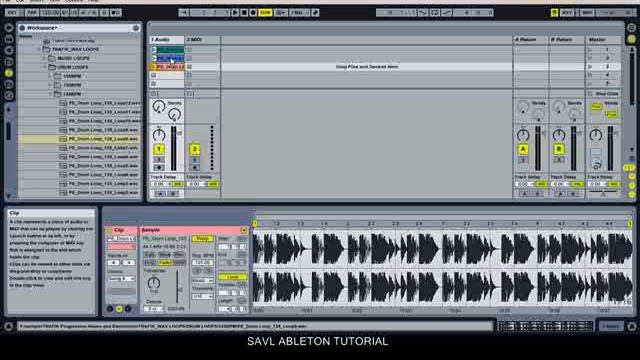Toggle the yellow Loop button in Sample box

tap(232, 277)
